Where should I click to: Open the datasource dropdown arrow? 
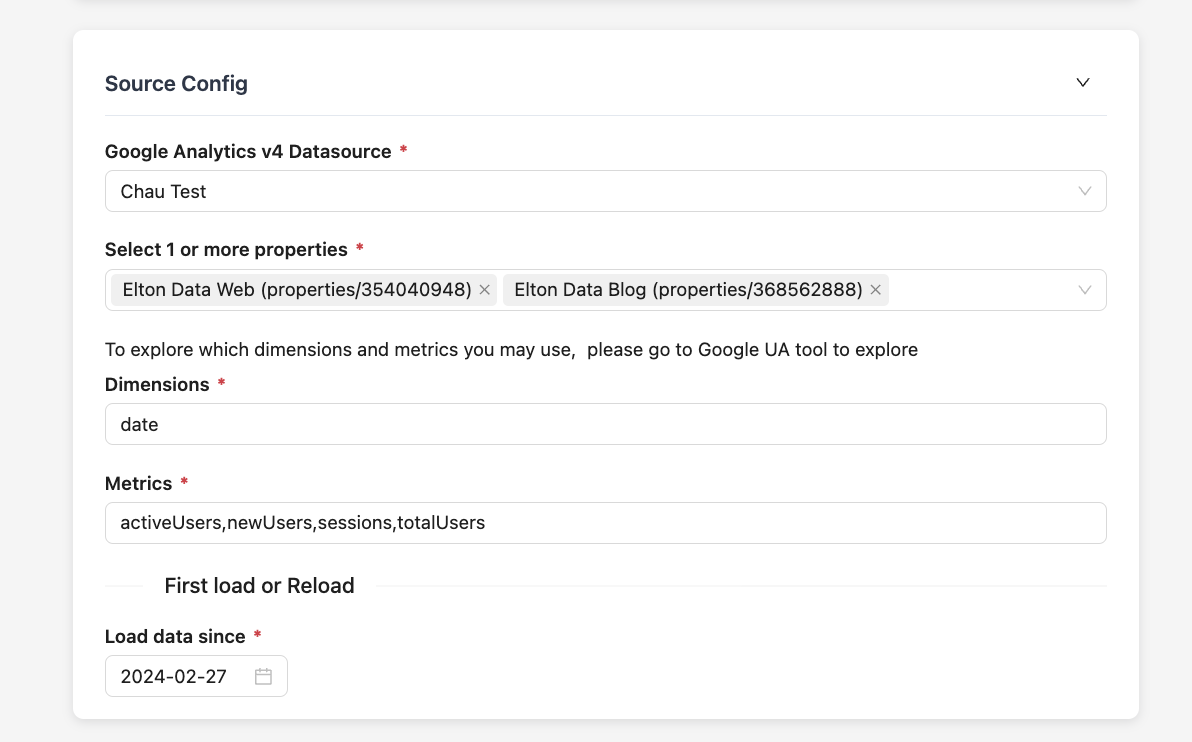[x=1084, y=191]
